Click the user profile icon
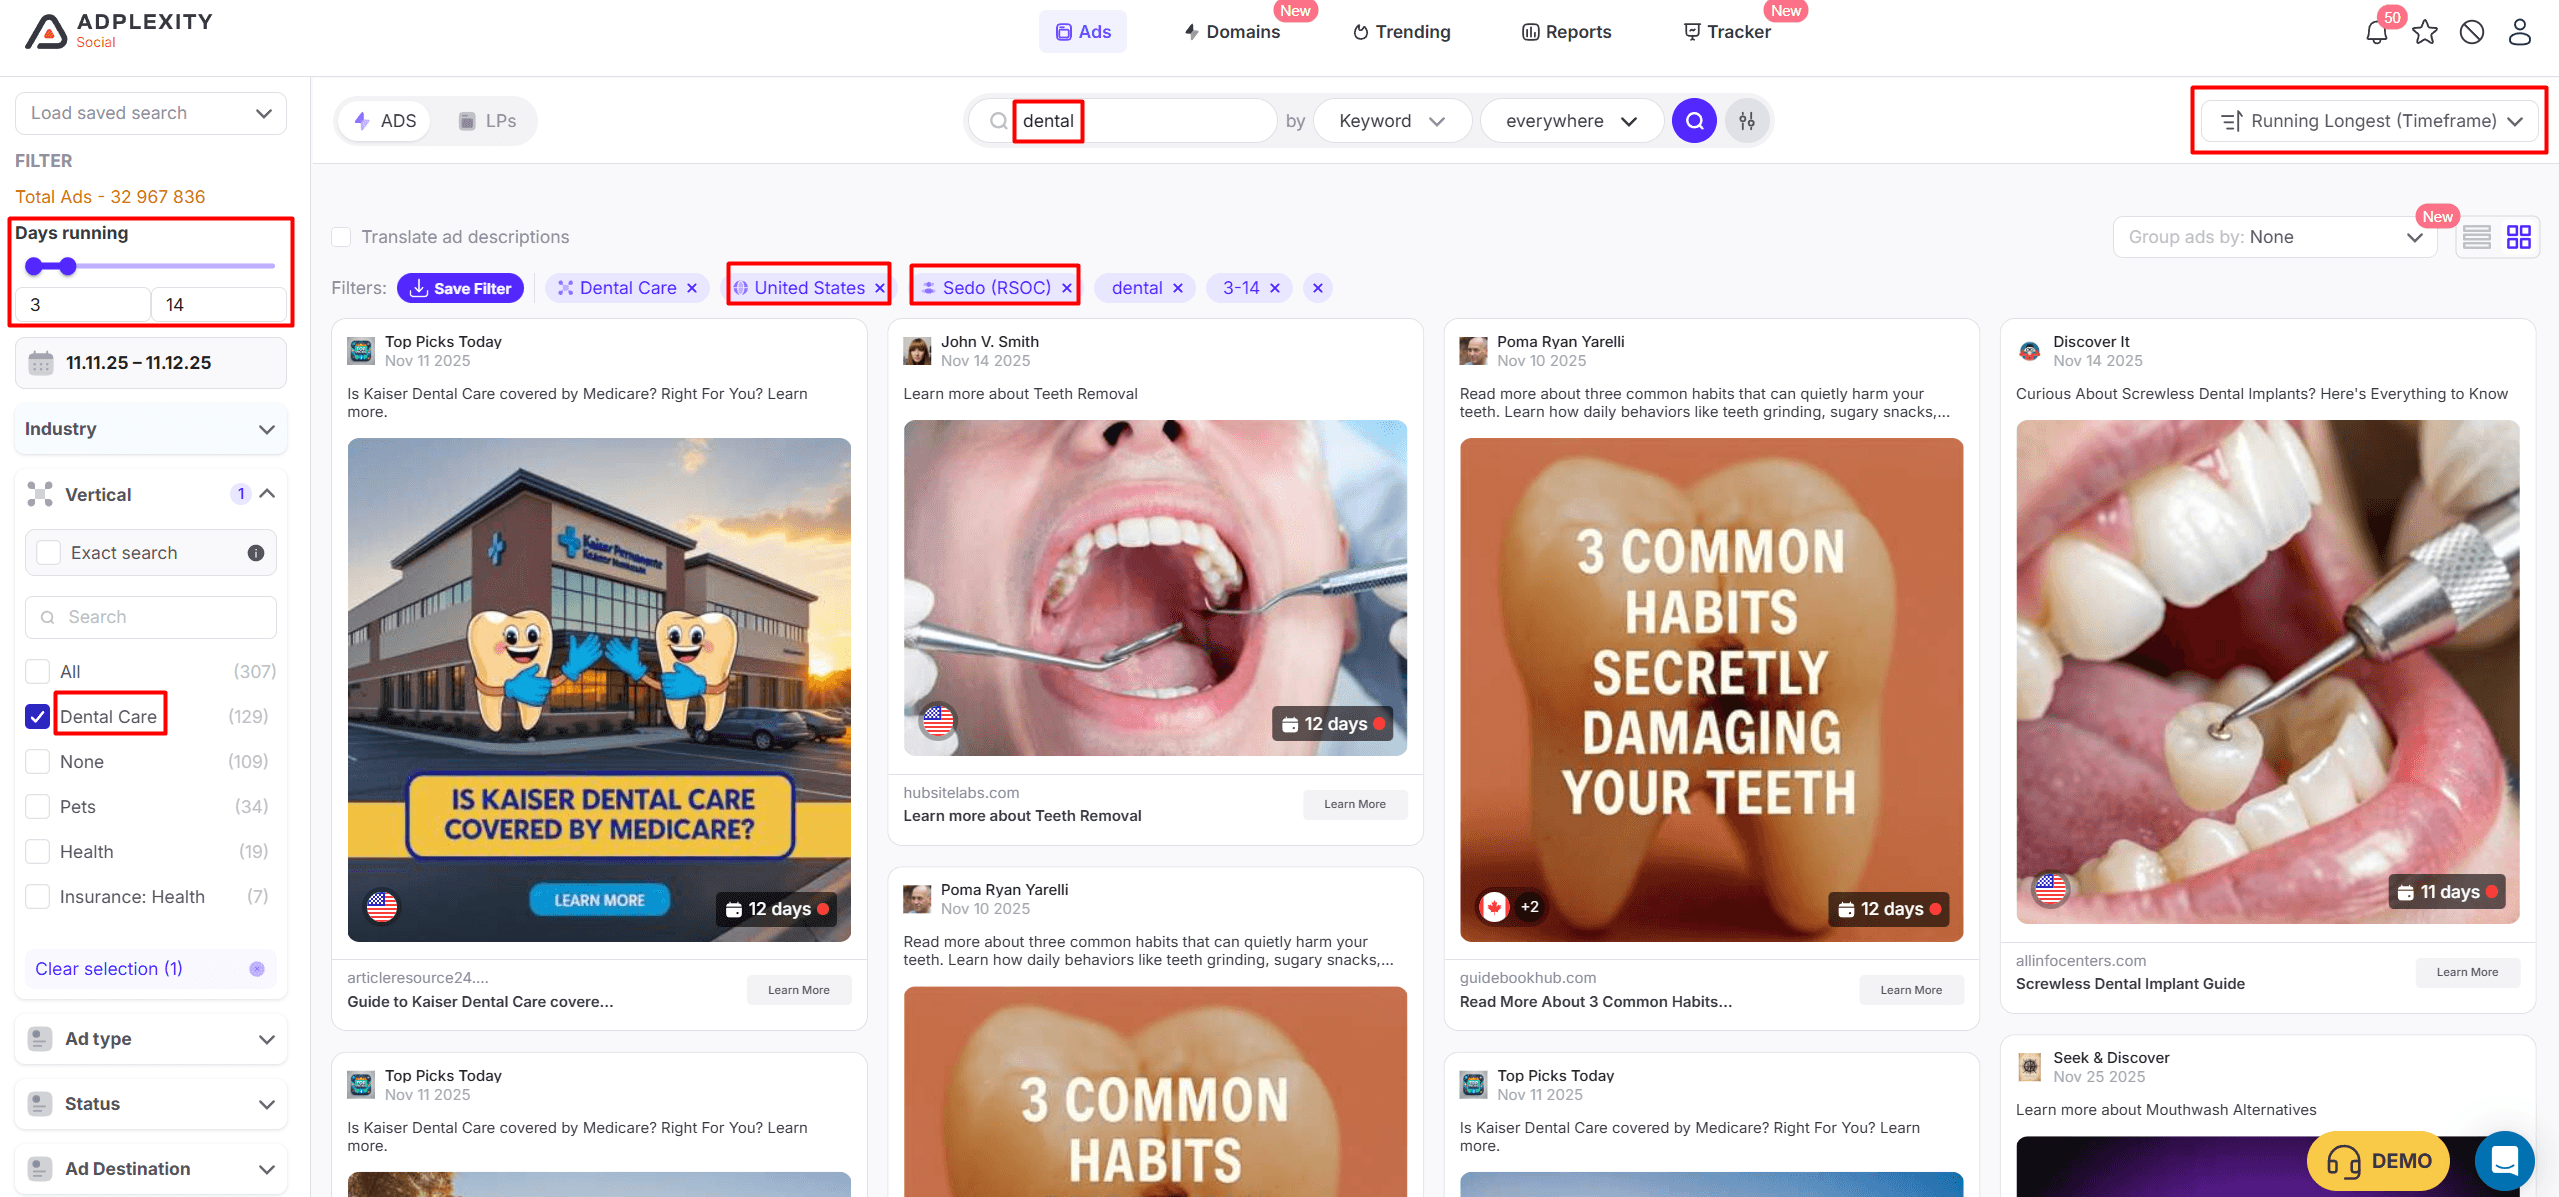This screenshot has height=1197, width=2559. click(x=2519, y=33)
